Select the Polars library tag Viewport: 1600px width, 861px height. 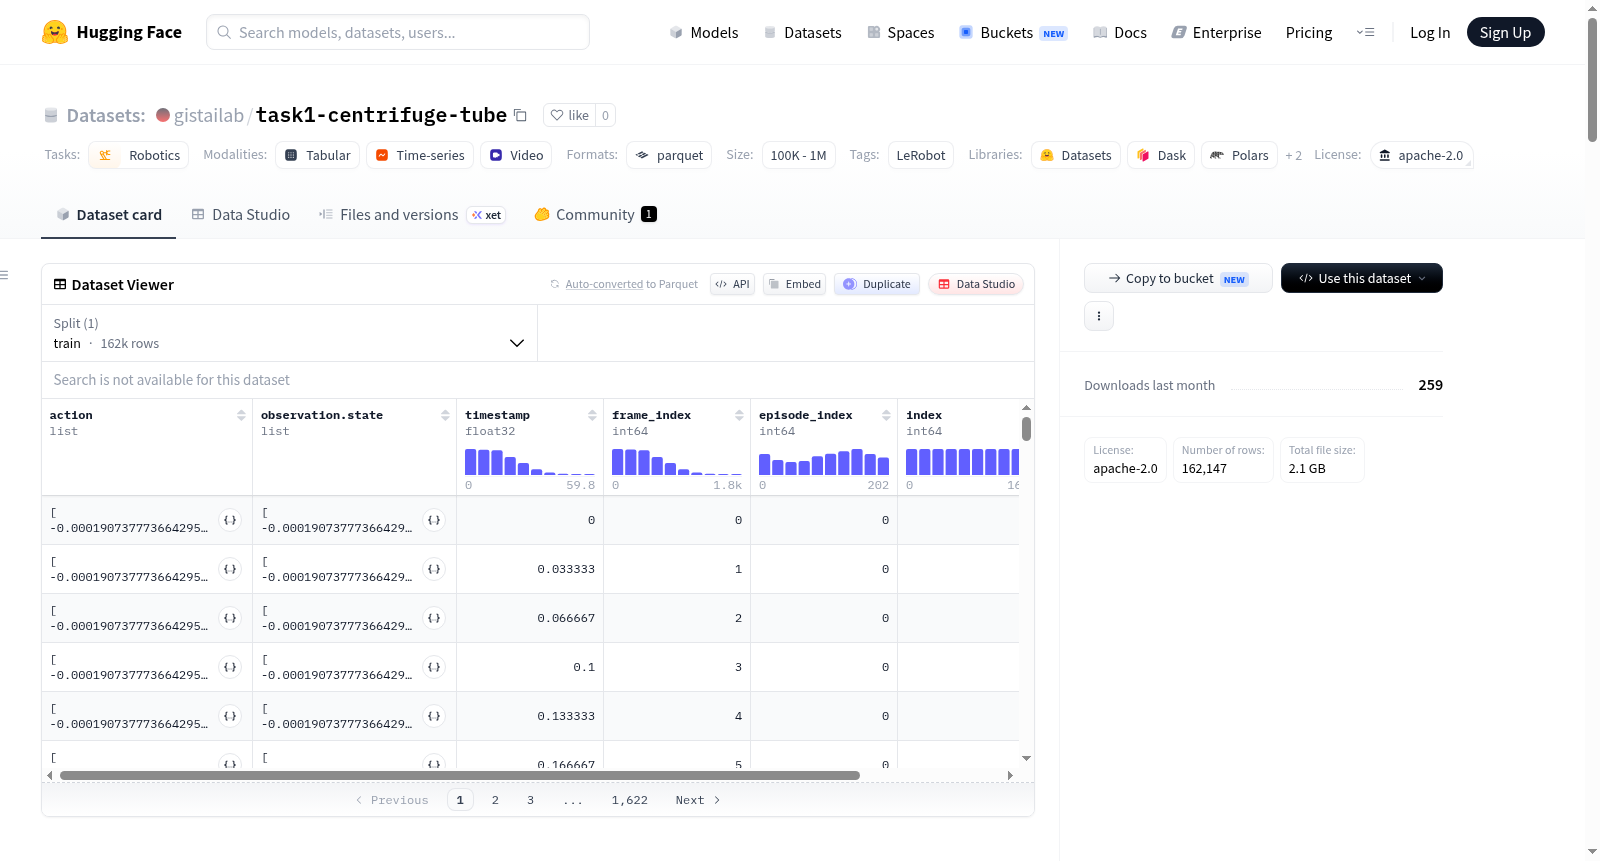[1239, 155]
